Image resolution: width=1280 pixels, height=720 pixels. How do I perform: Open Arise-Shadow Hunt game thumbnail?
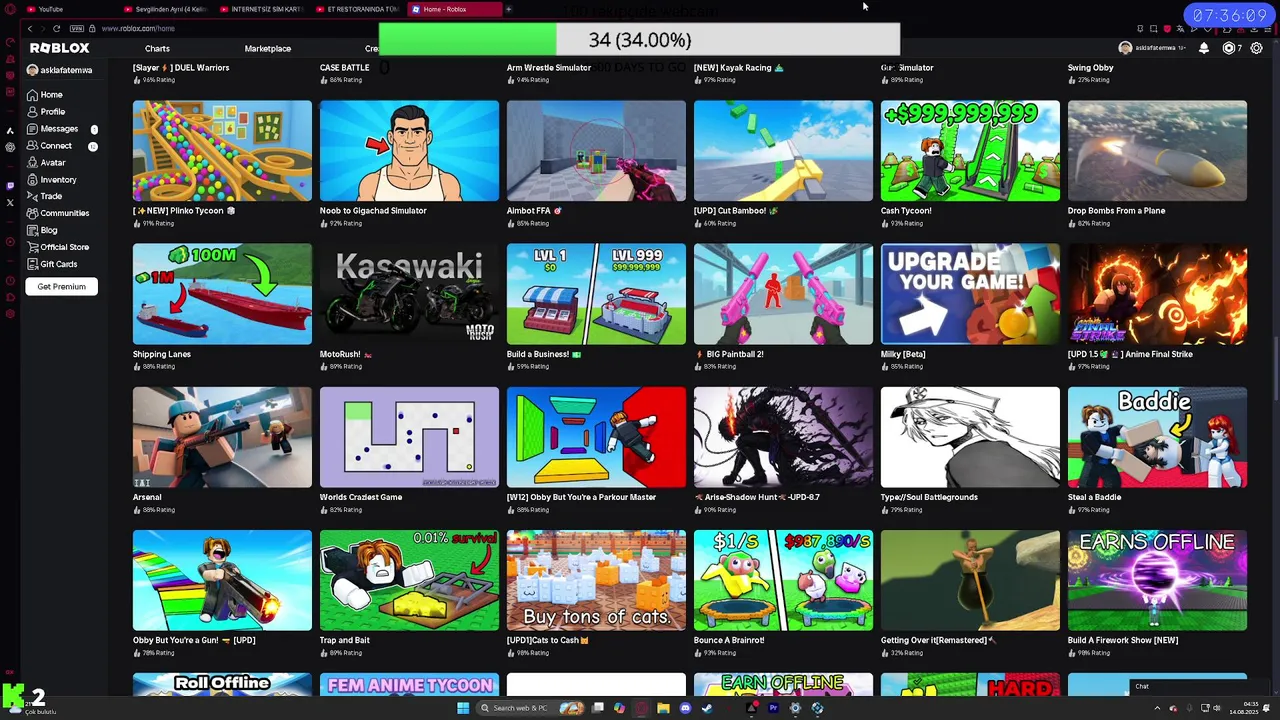click(783, 437)
